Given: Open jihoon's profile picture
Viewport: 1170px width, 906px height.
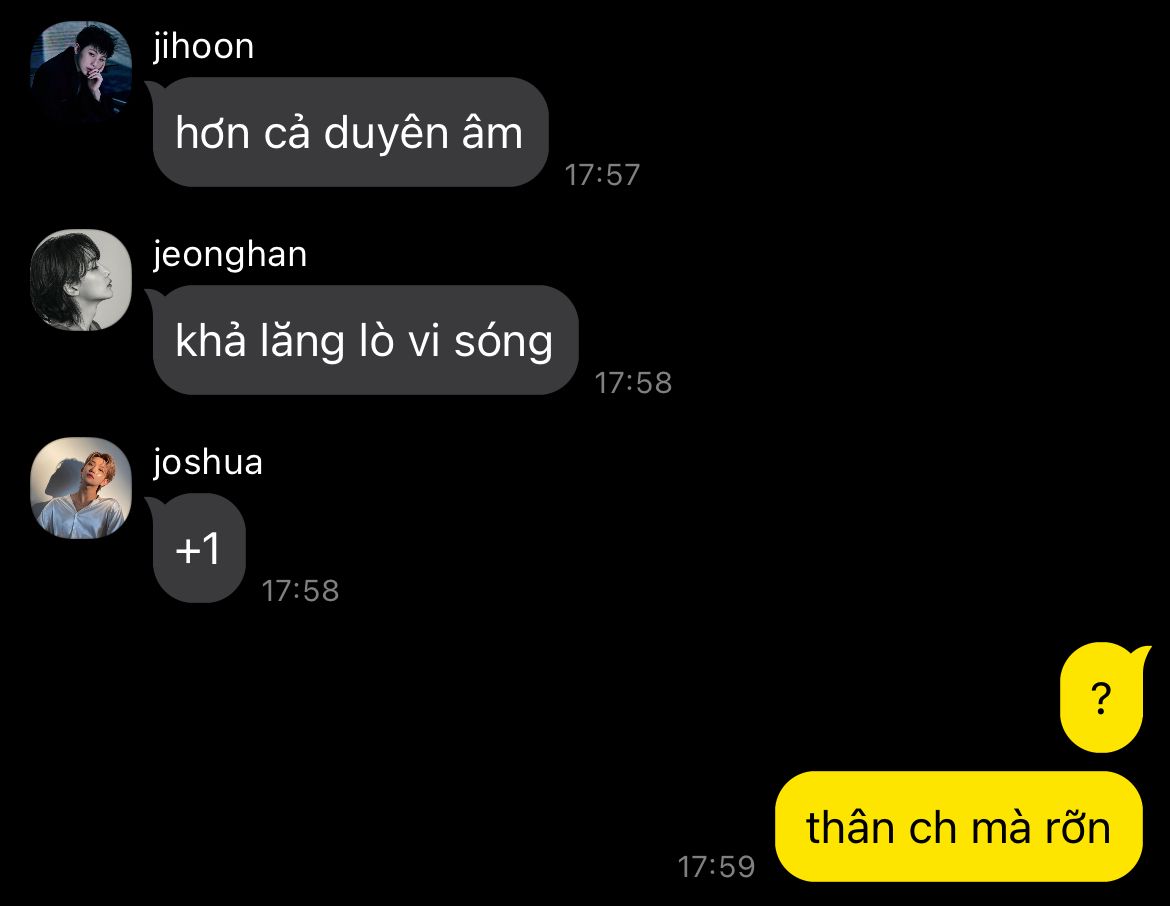Looking at the screenshot, I should tap(81, 72).
